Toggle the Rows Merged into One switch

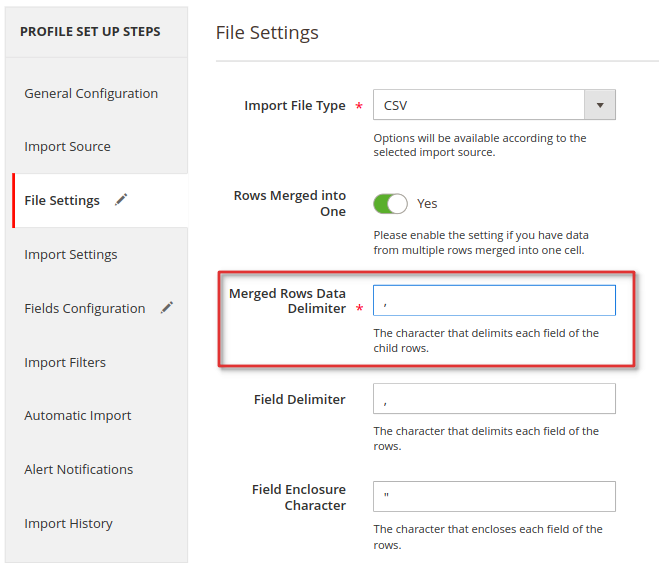(x=390, y=204)
